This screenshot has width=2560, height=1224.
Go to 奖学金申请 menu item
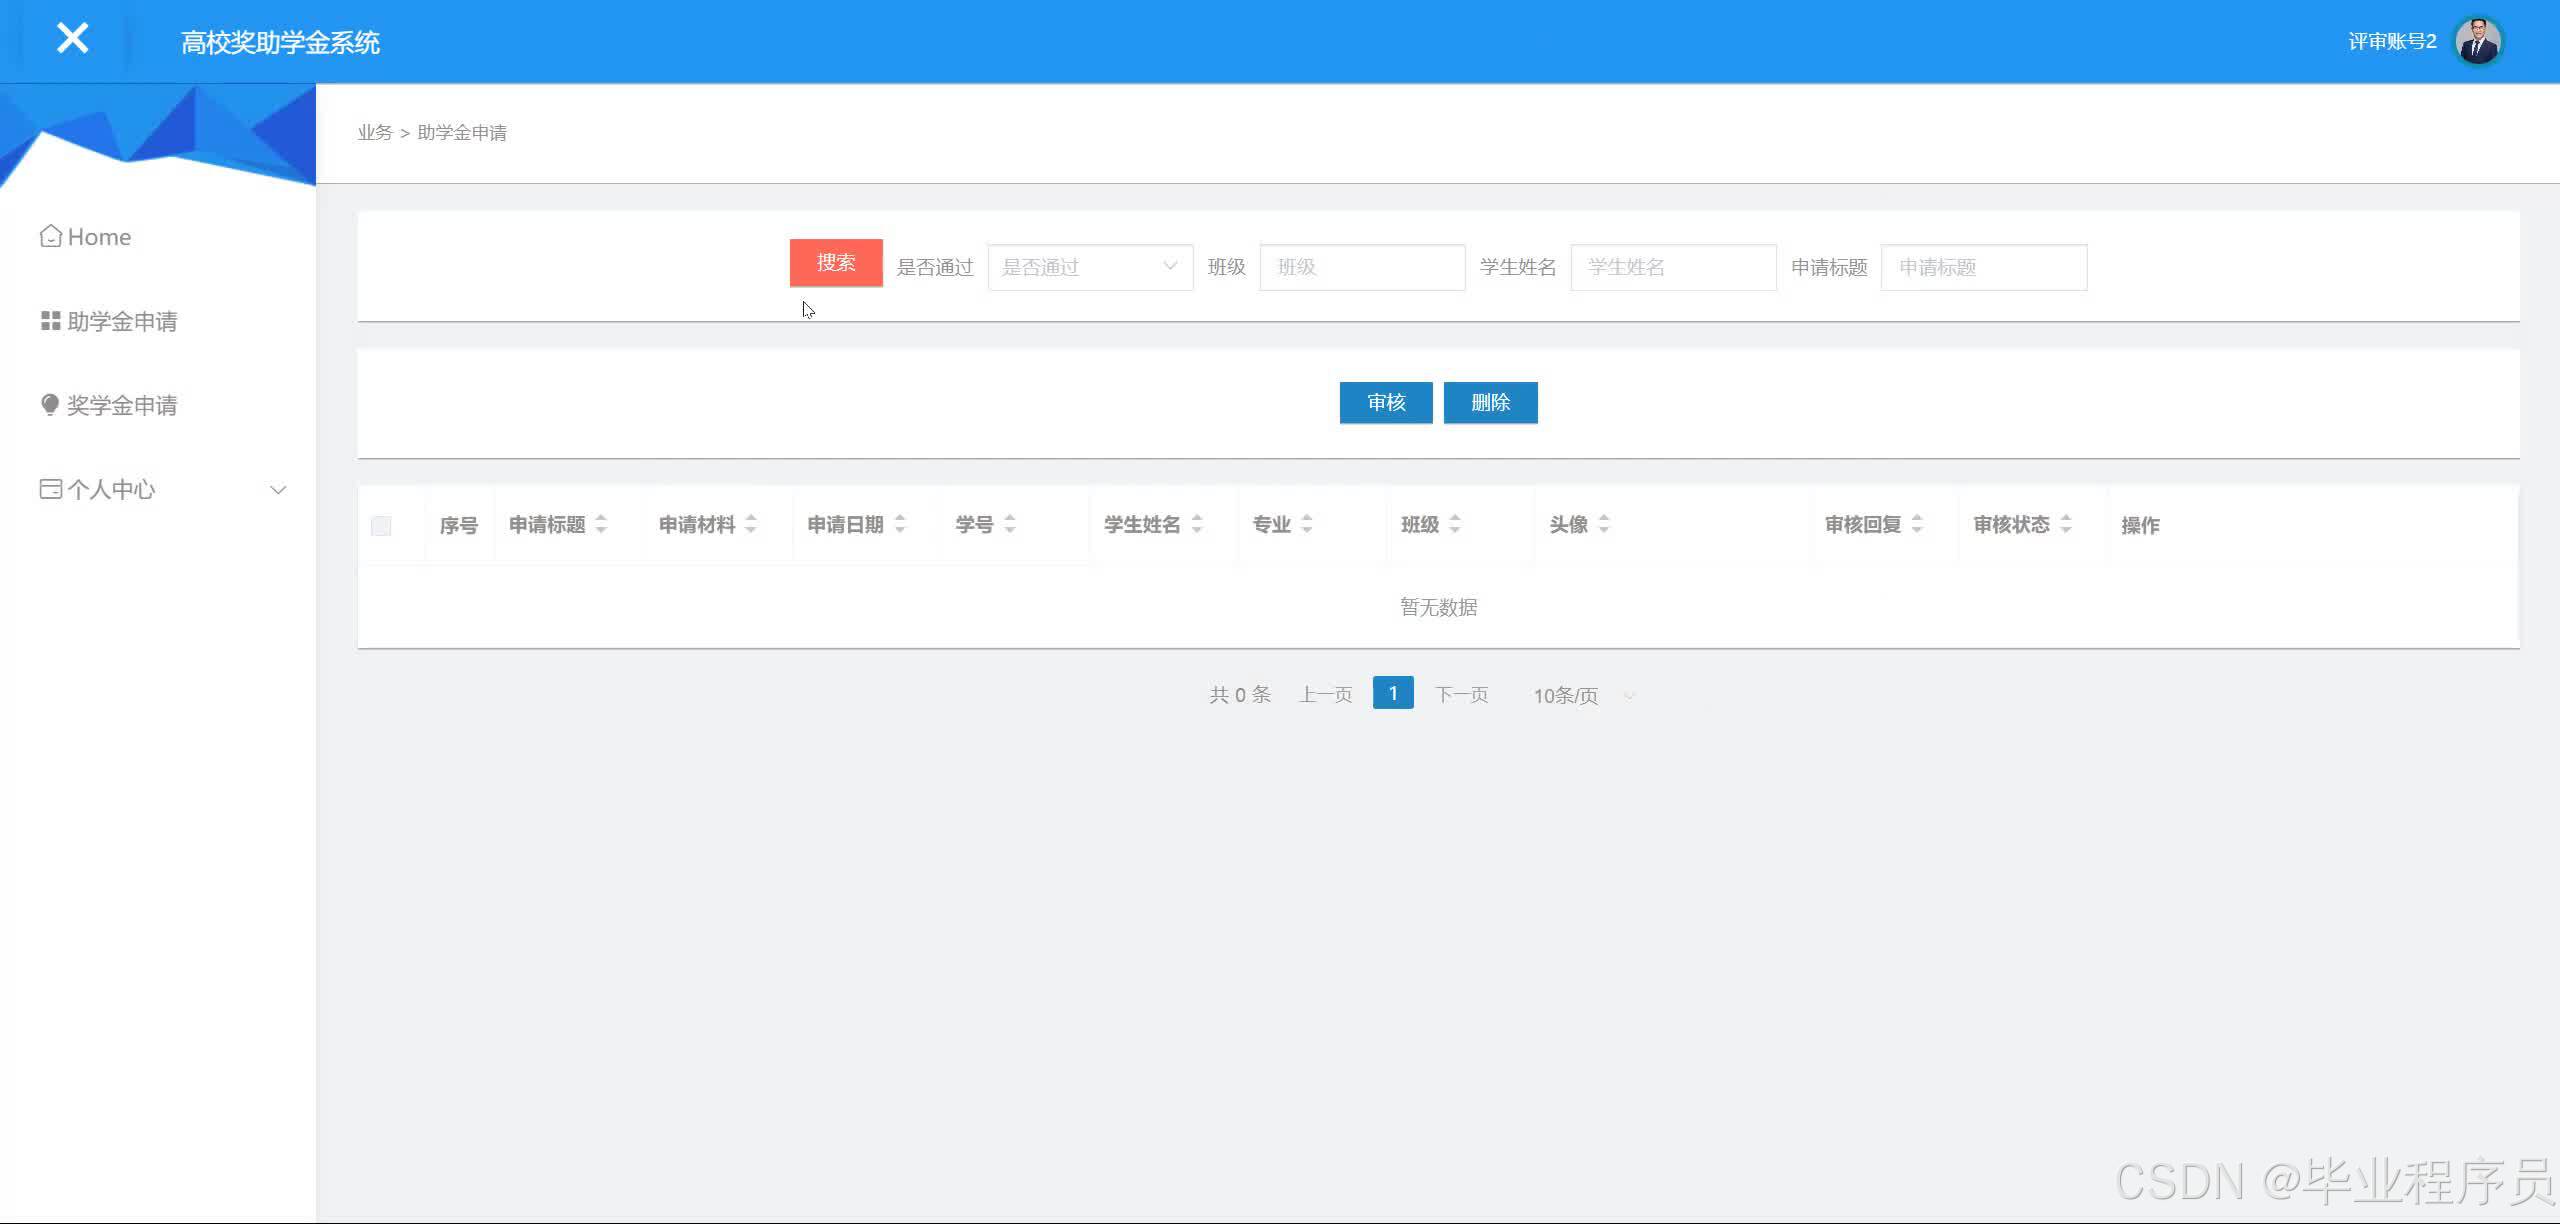(x=121, y=405)
